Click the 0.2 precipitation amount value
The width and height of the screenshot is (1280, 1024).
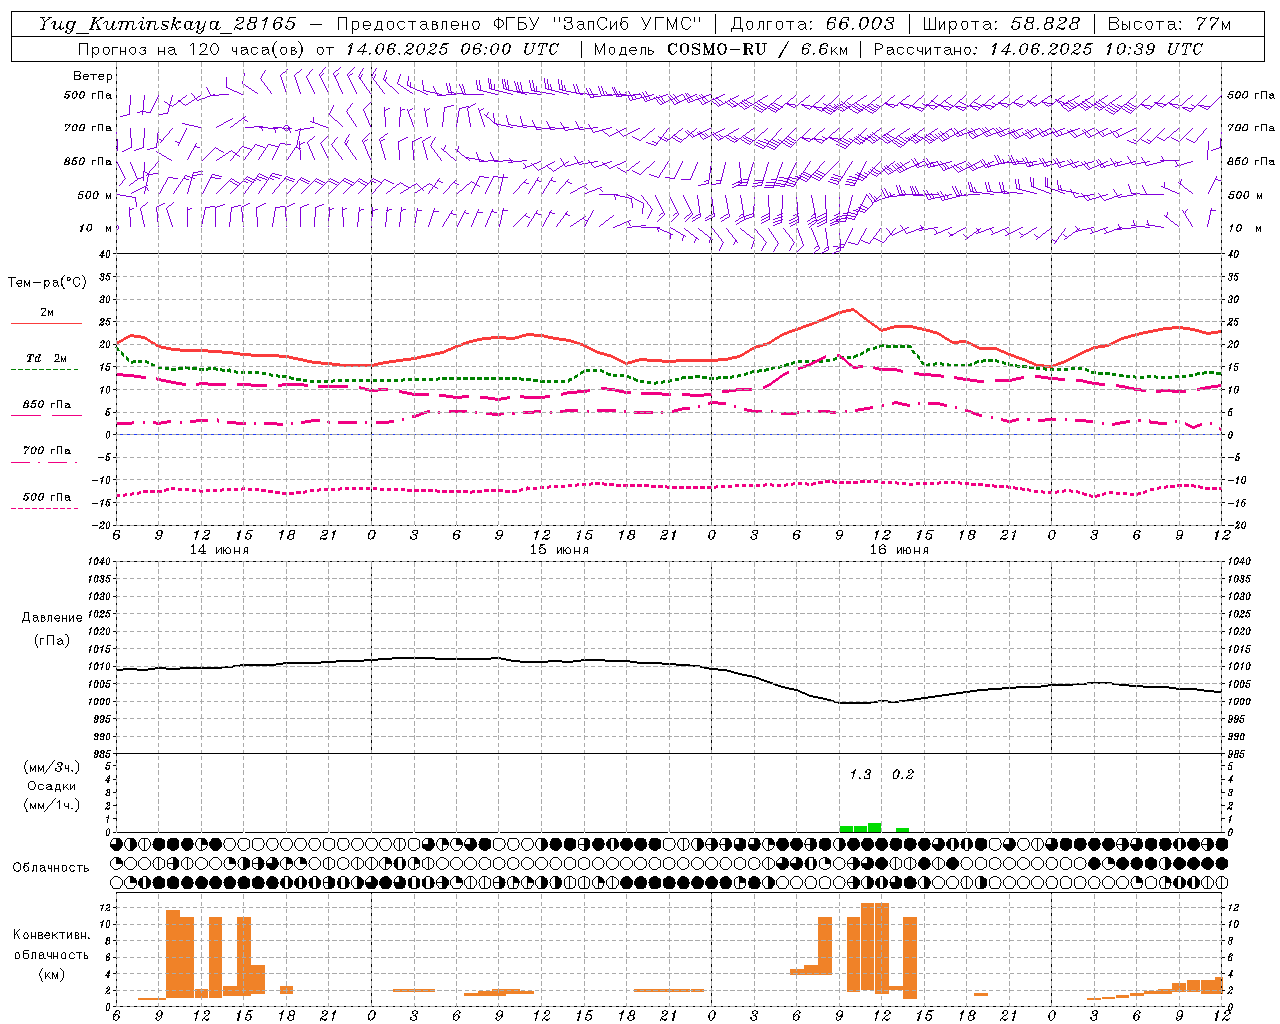click(903, 775)
